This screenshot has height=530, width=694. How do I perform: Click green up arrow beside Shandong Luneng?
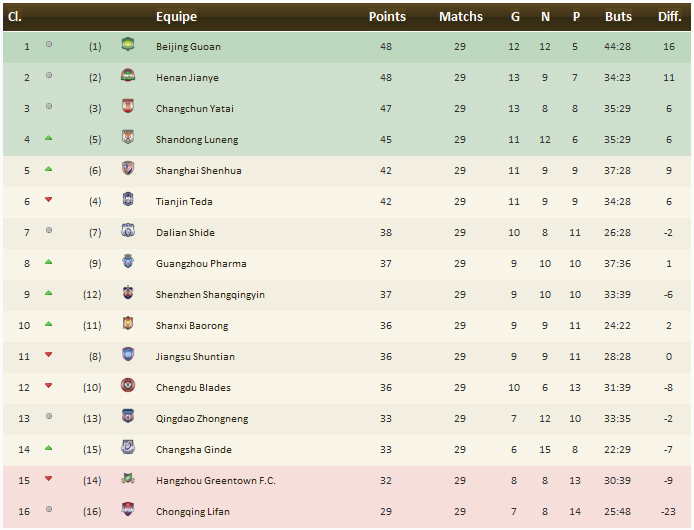pyautogui.click(x=48, y=138)
